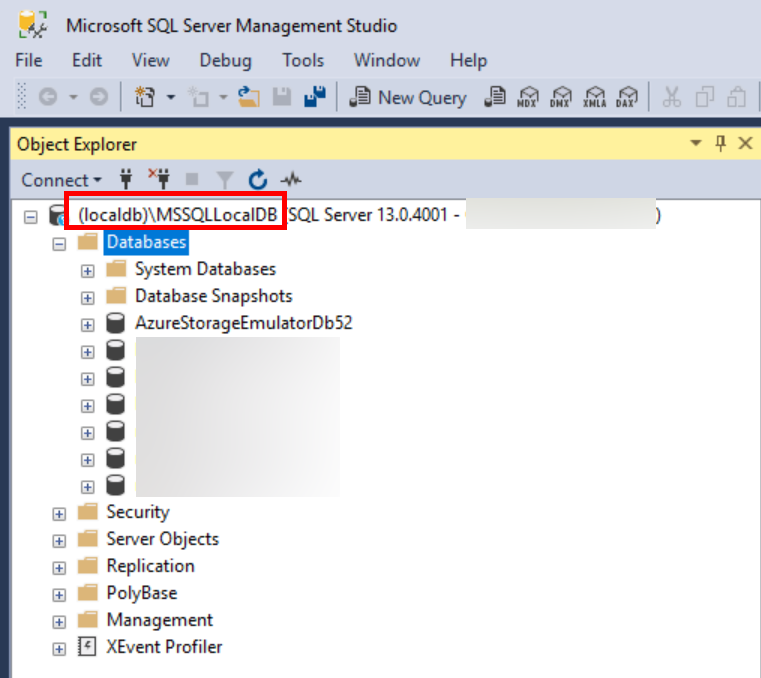761x678 pixels.
Task: Select the Server Objects tree item
Action: (x=163, y=539)
